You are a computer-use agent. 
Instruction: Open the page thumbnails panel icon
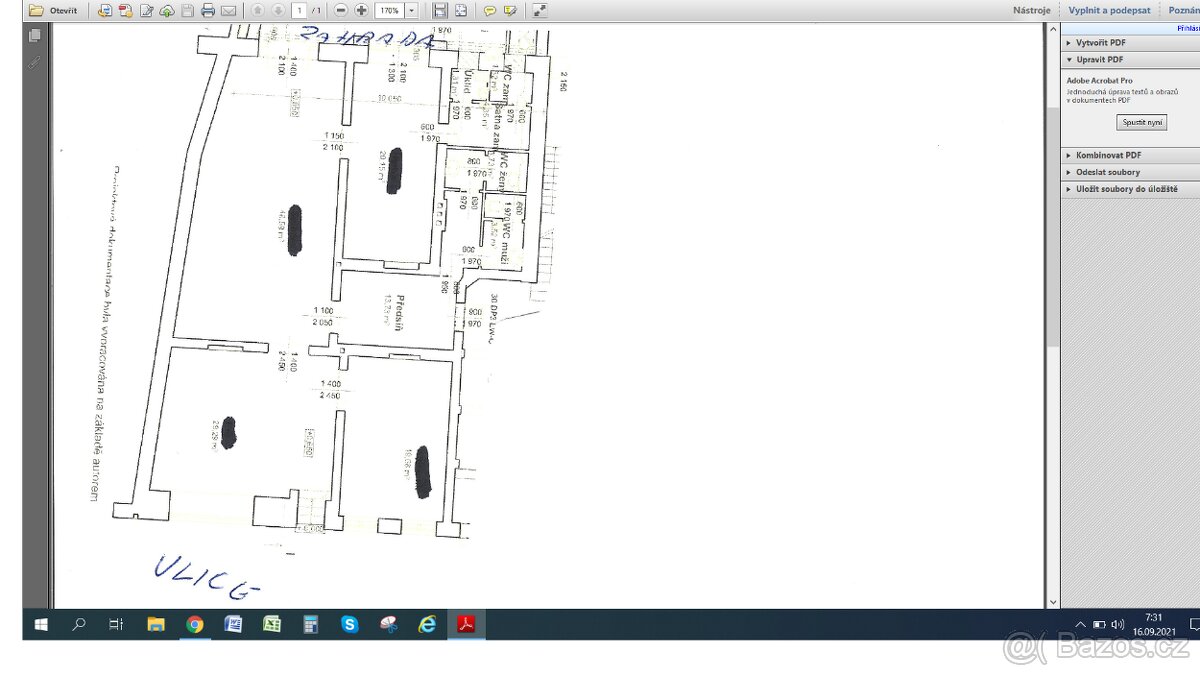[x=35, y=35]
